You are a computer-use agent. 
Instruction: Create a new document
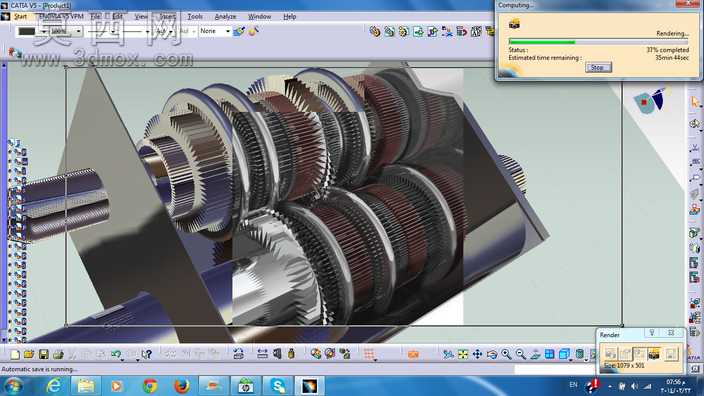pos(15,354)
